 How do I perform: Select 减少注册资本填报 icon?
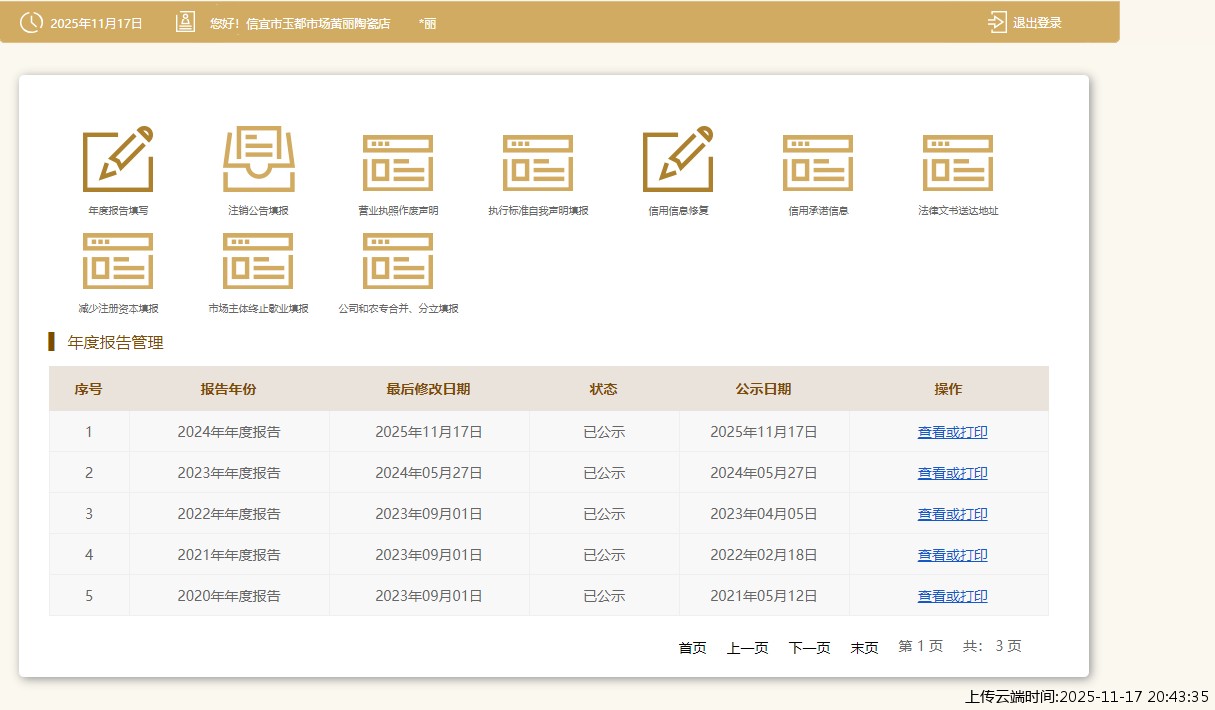pyautogui.click(x=118, y=261)
